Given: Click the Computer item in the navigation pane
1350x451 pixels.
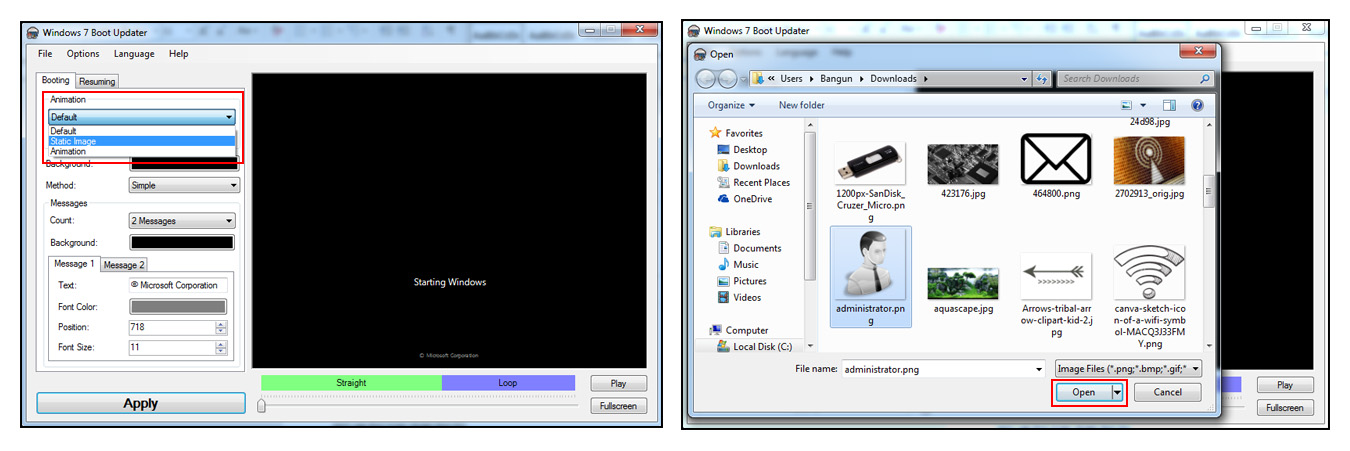Looking at the screenshot, I should [746, 330].
